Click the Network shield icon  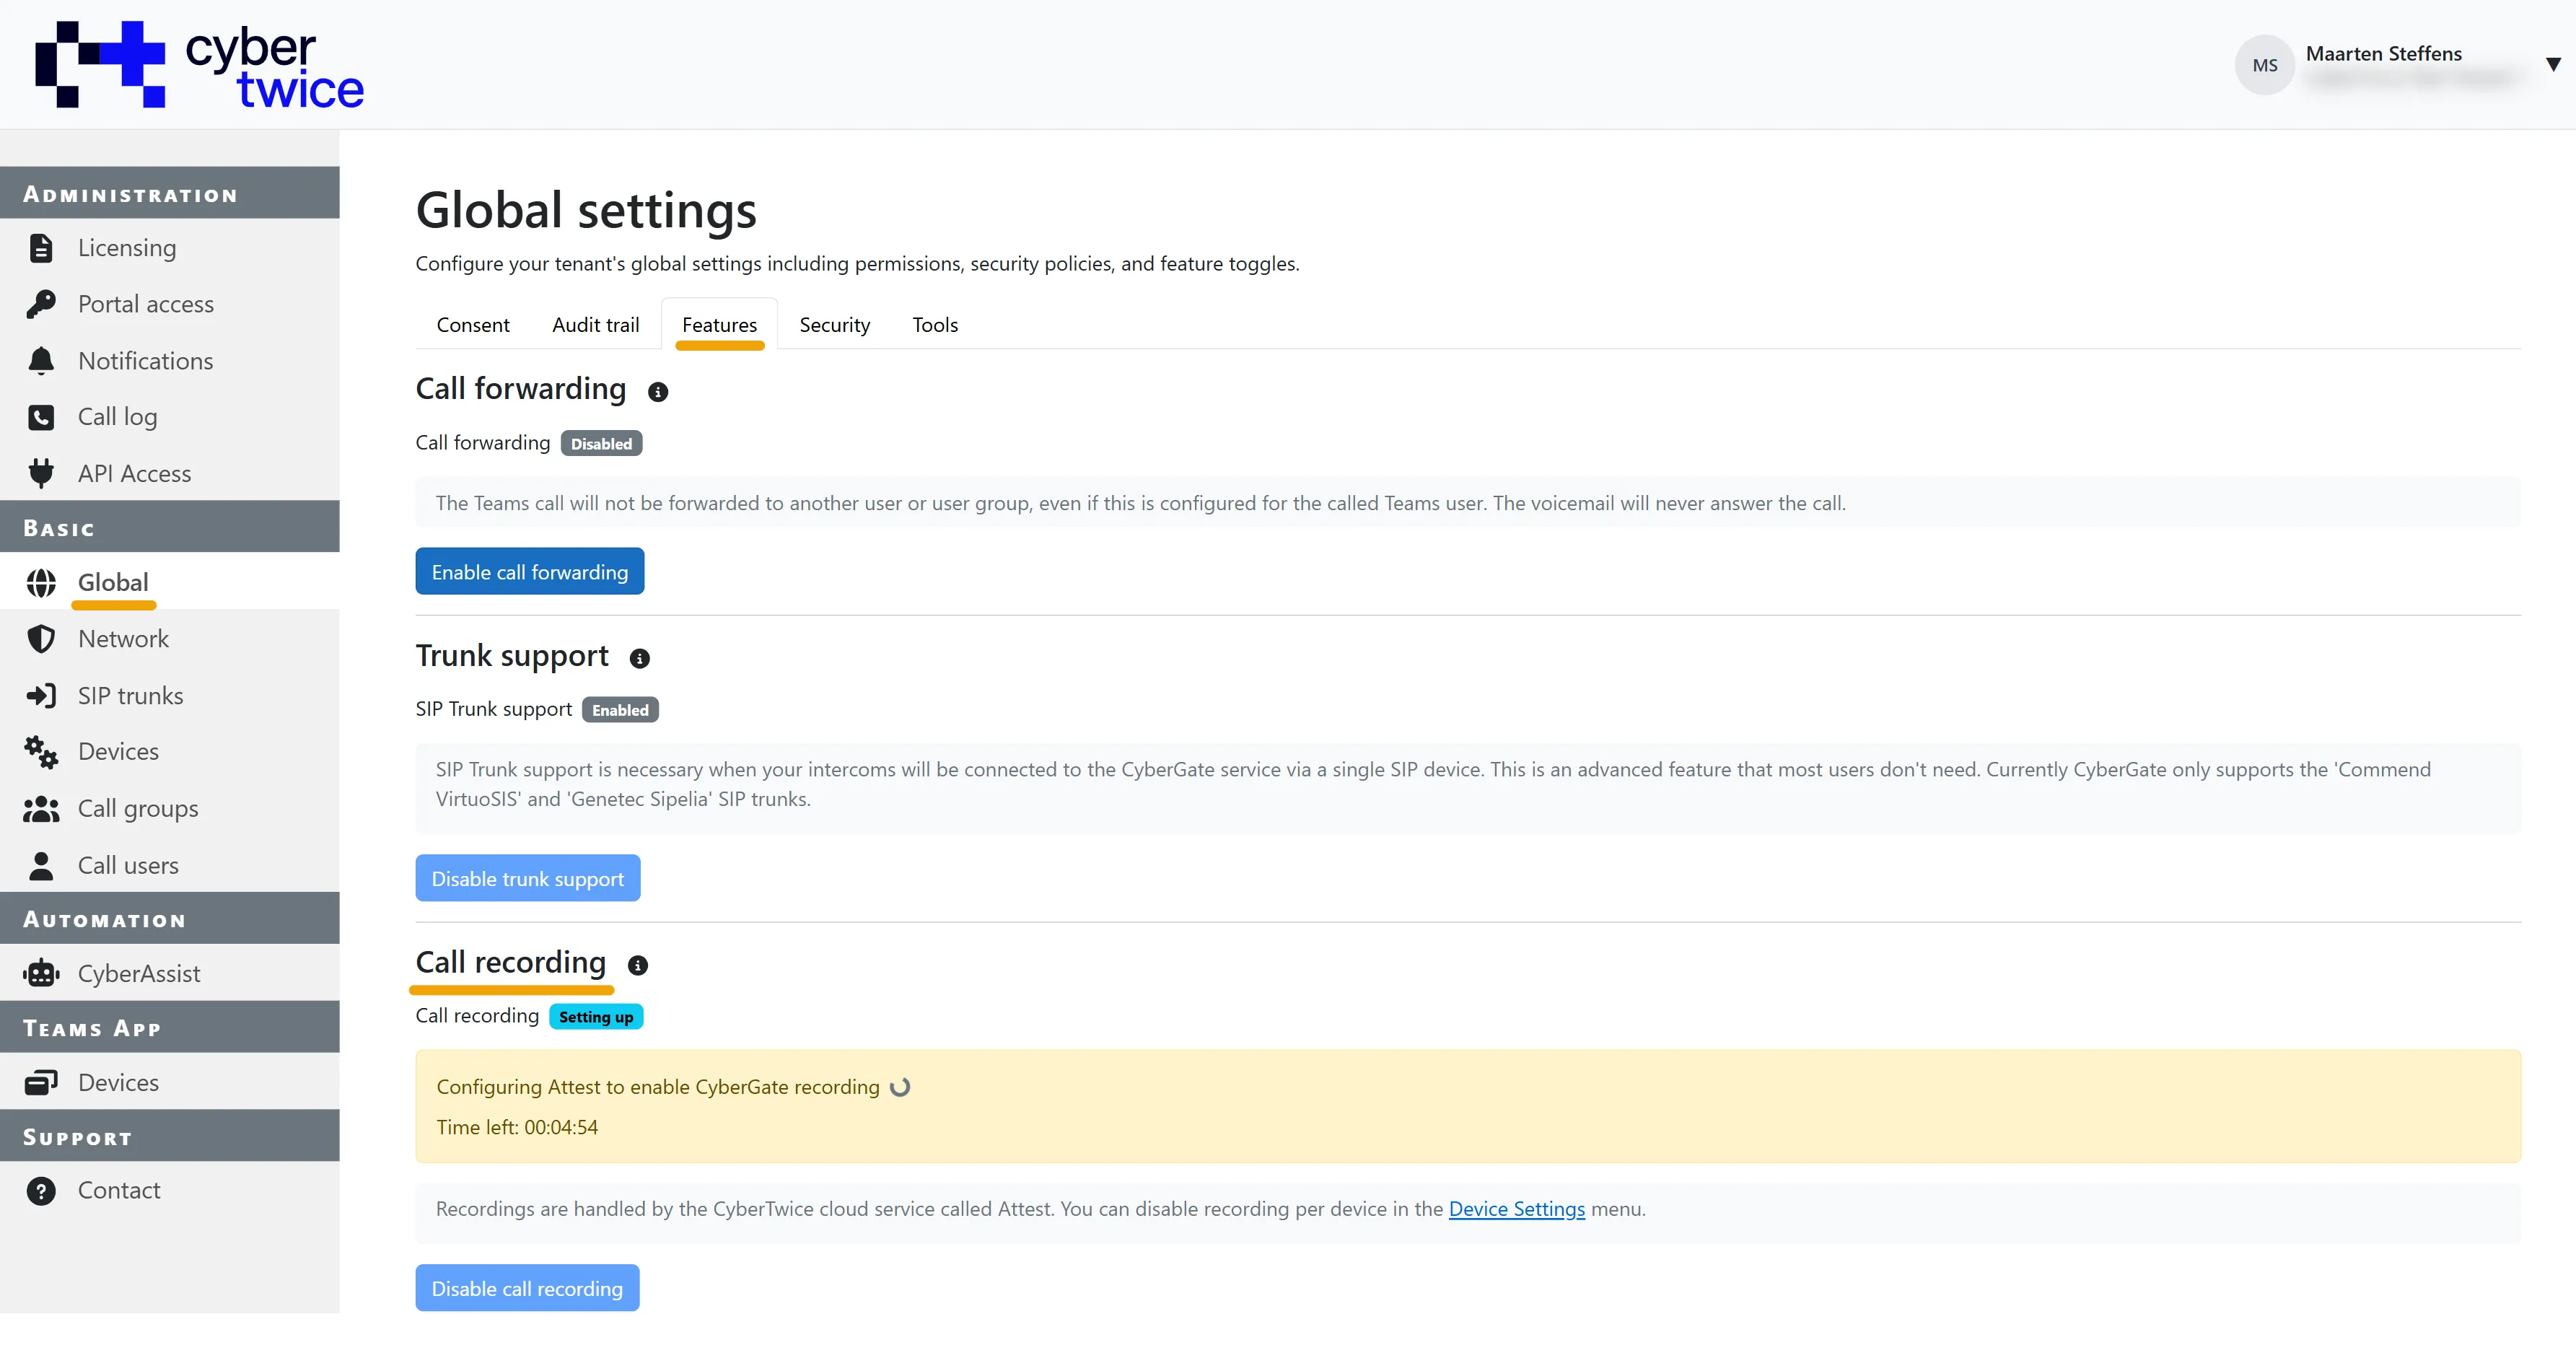(41, 639)
